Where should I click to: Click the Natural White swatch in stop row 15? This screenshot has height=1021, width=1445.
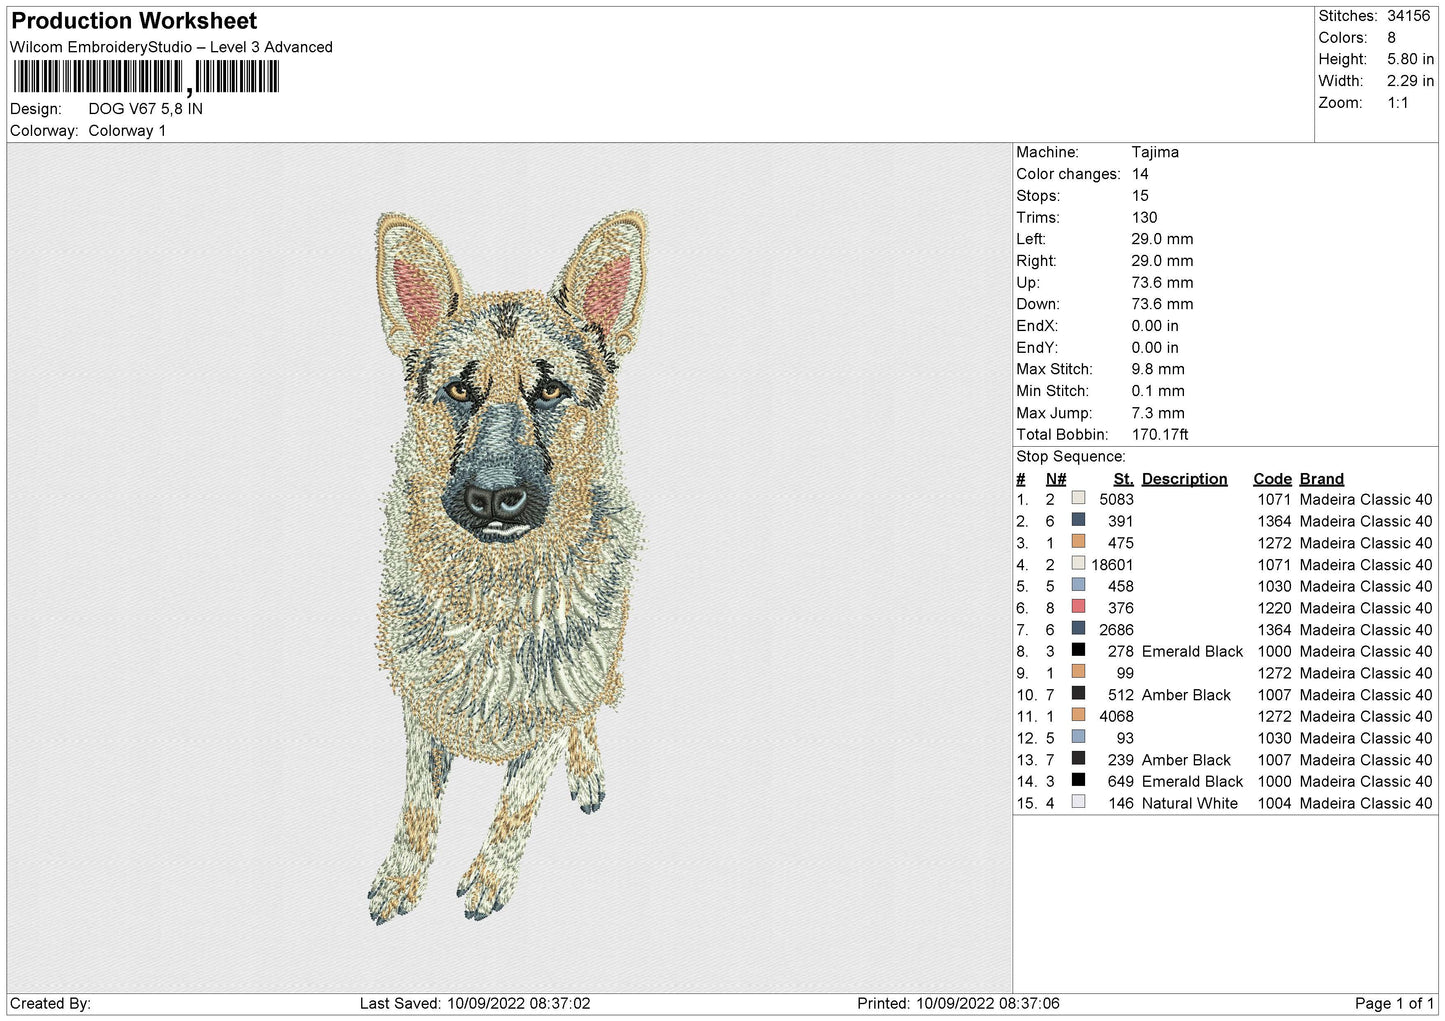point(1078,802)
